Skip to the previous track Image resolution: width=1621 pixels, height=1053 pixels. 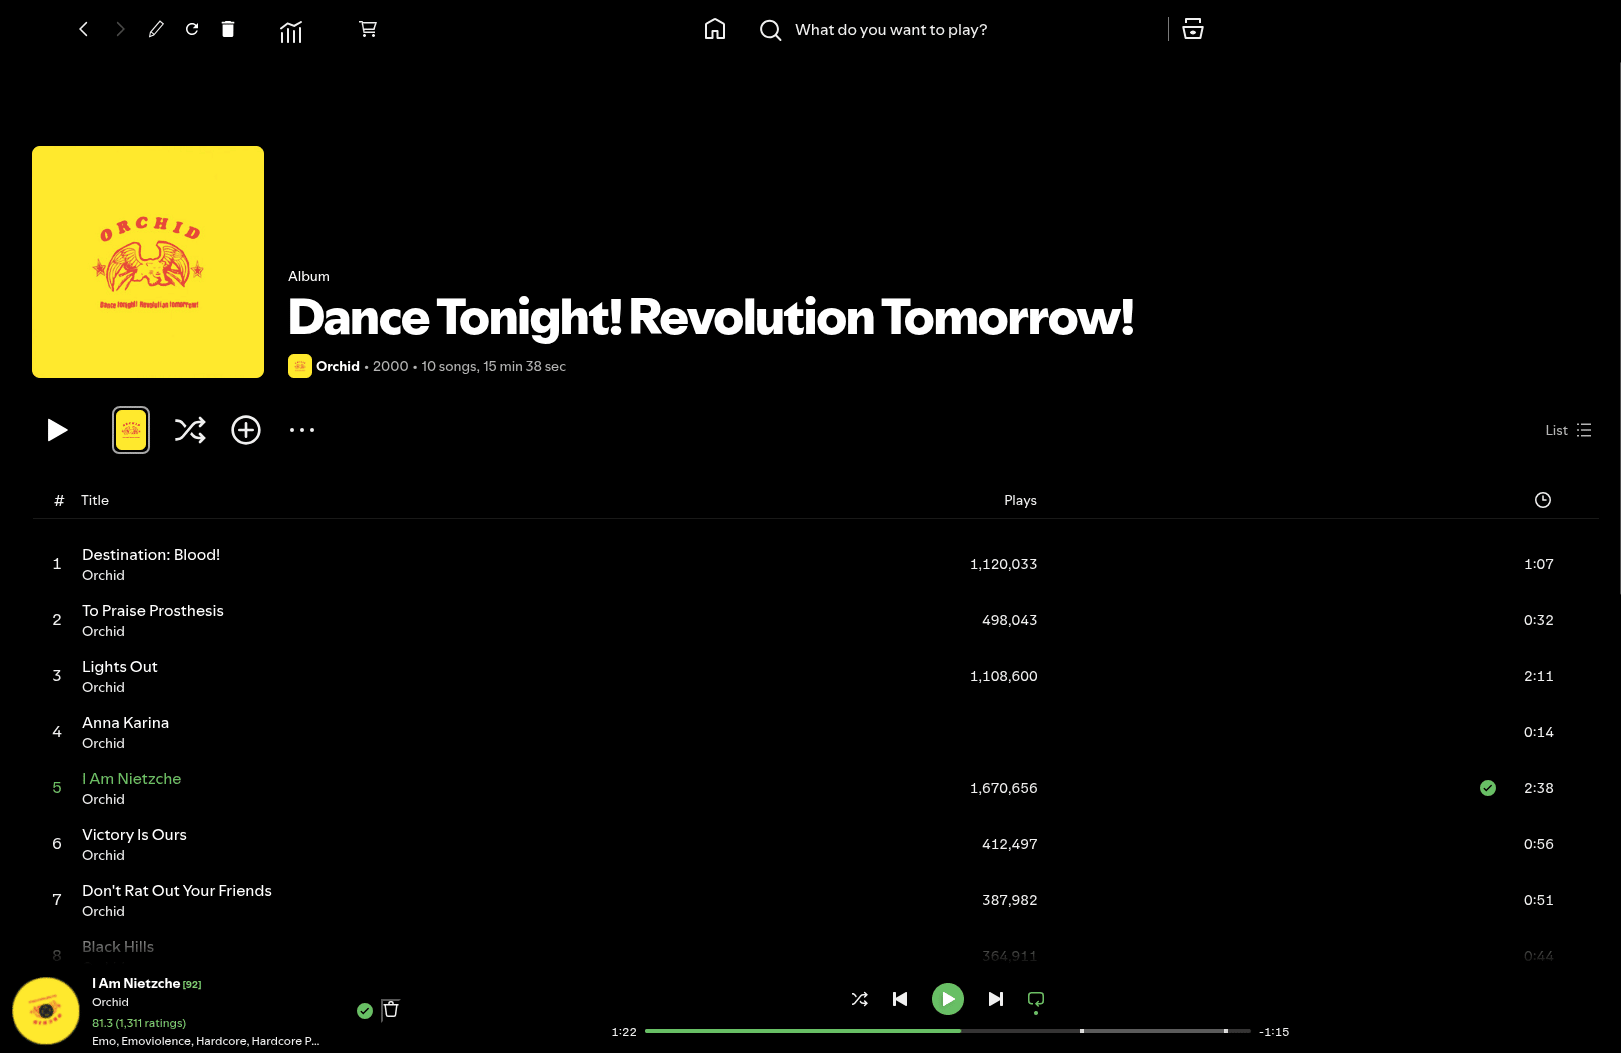900,999
